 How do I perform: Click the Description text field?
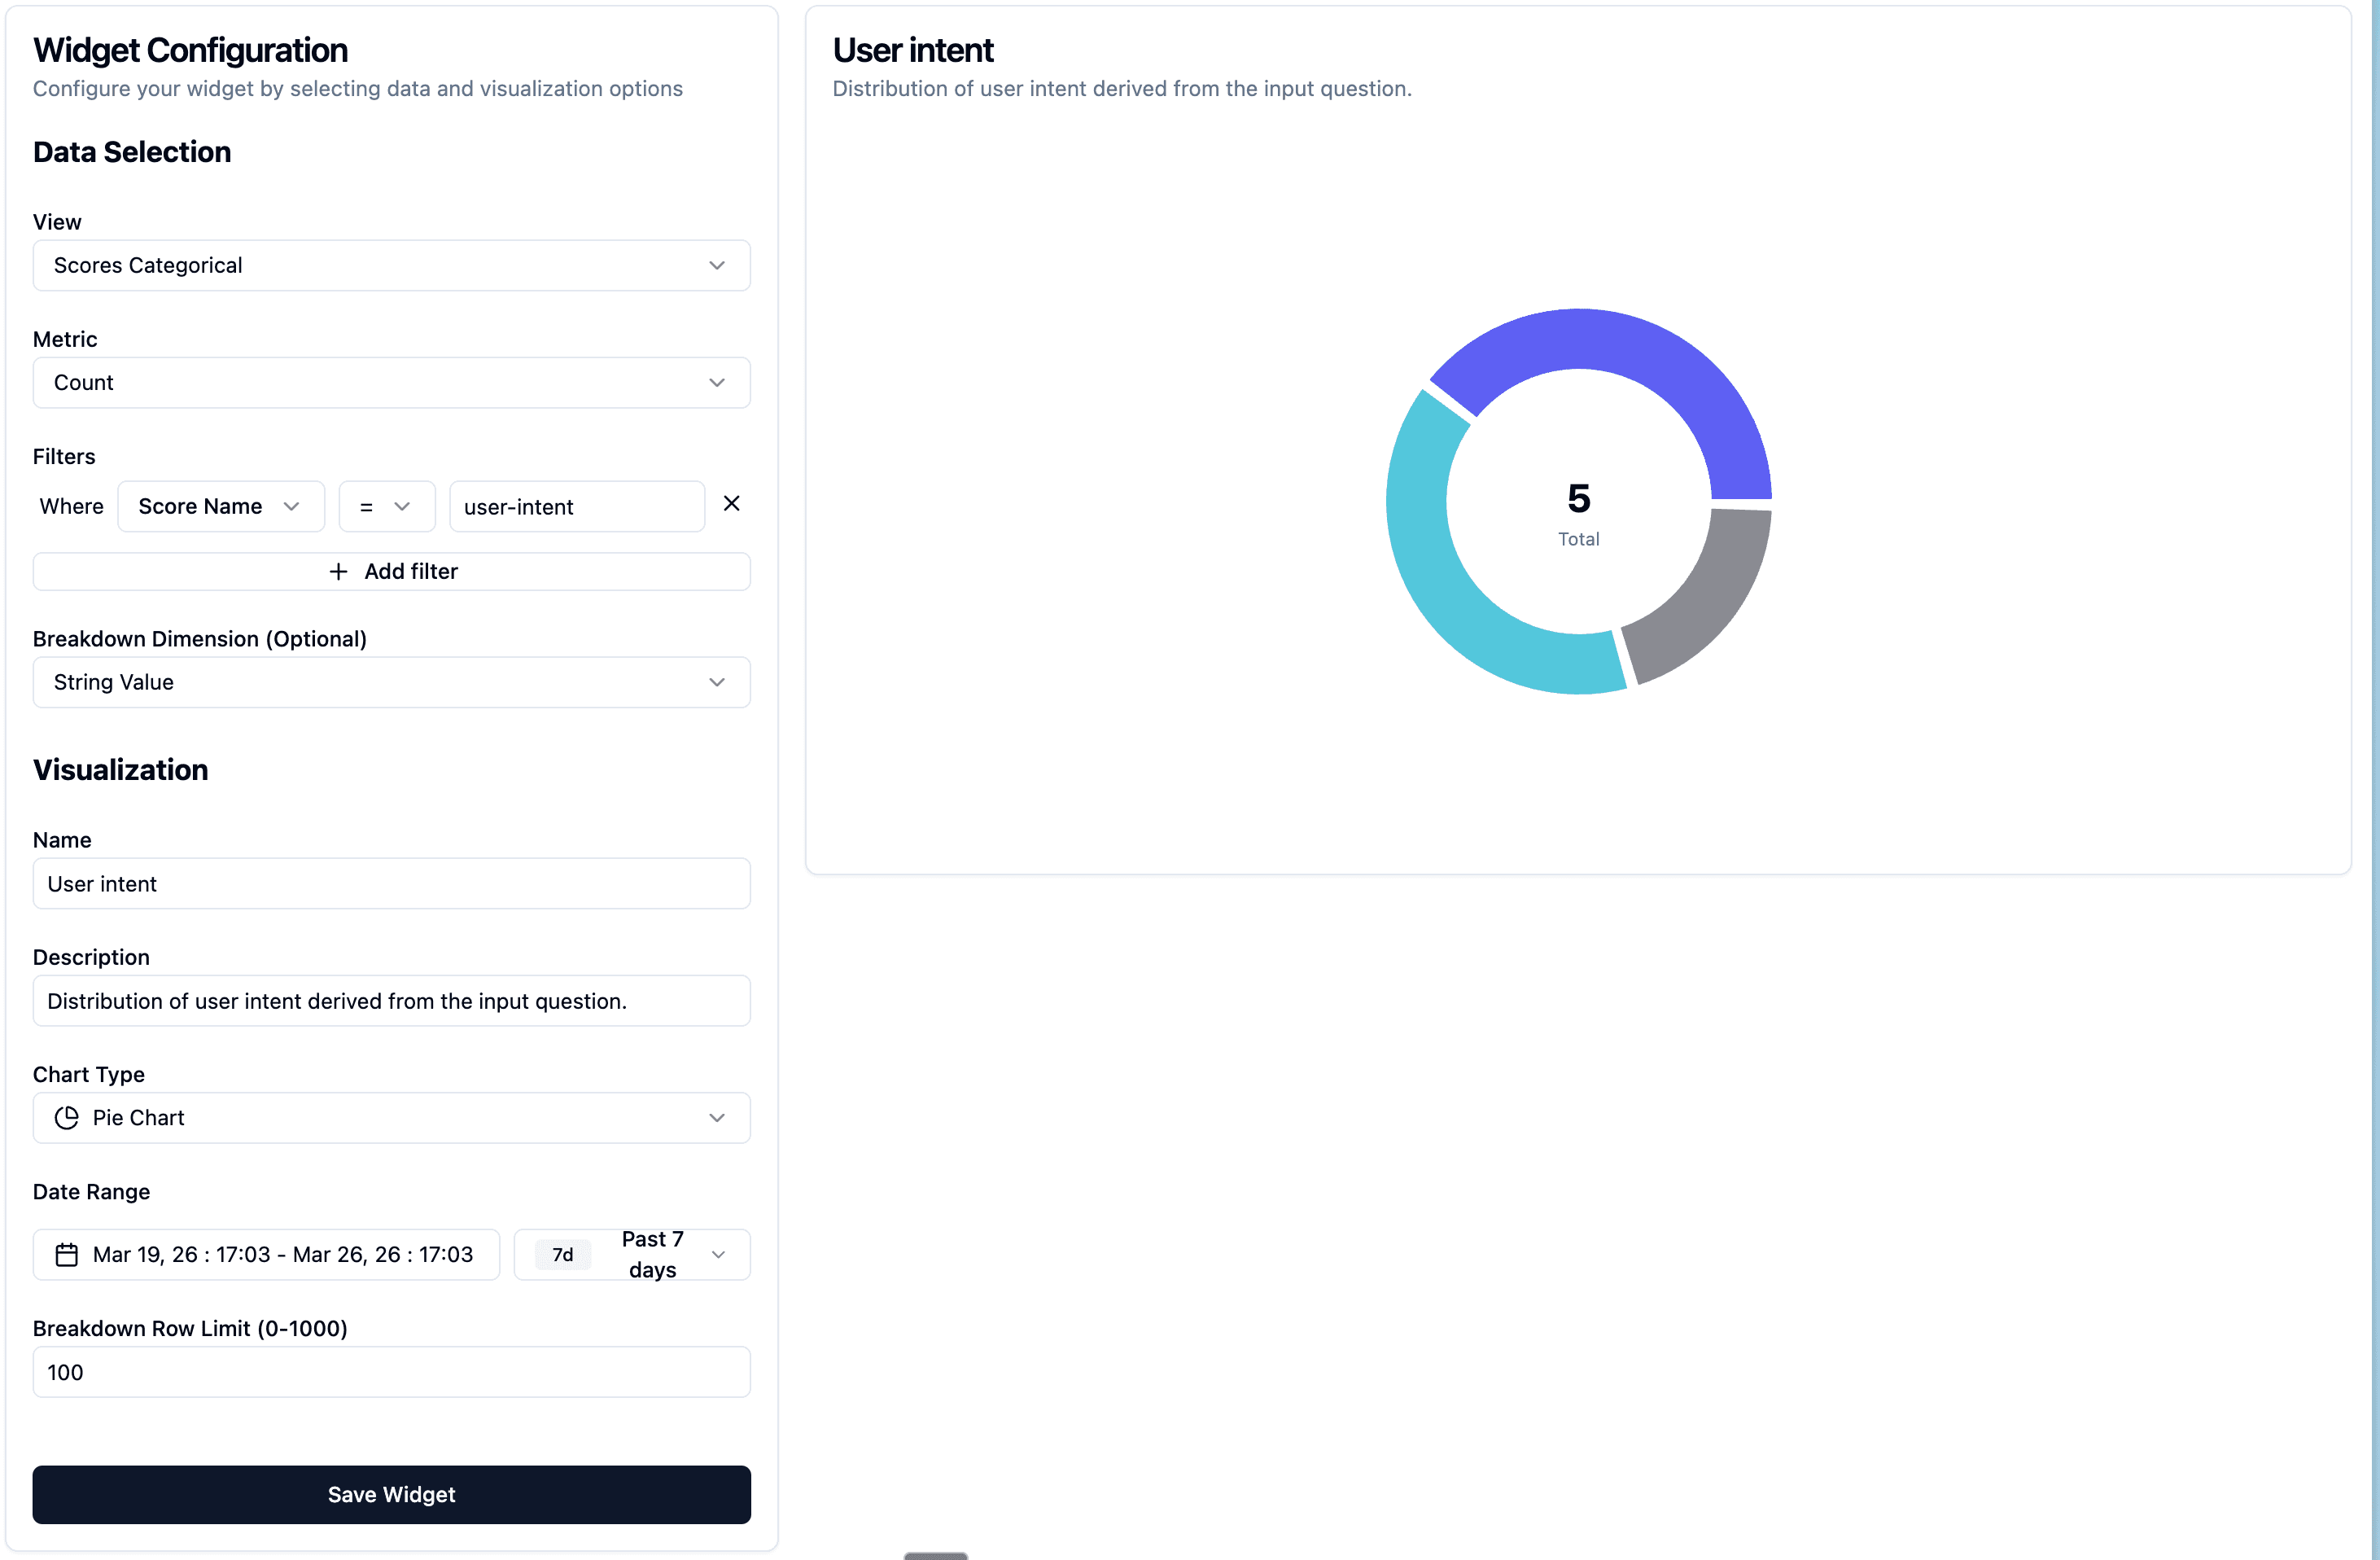pos(391,1000)
